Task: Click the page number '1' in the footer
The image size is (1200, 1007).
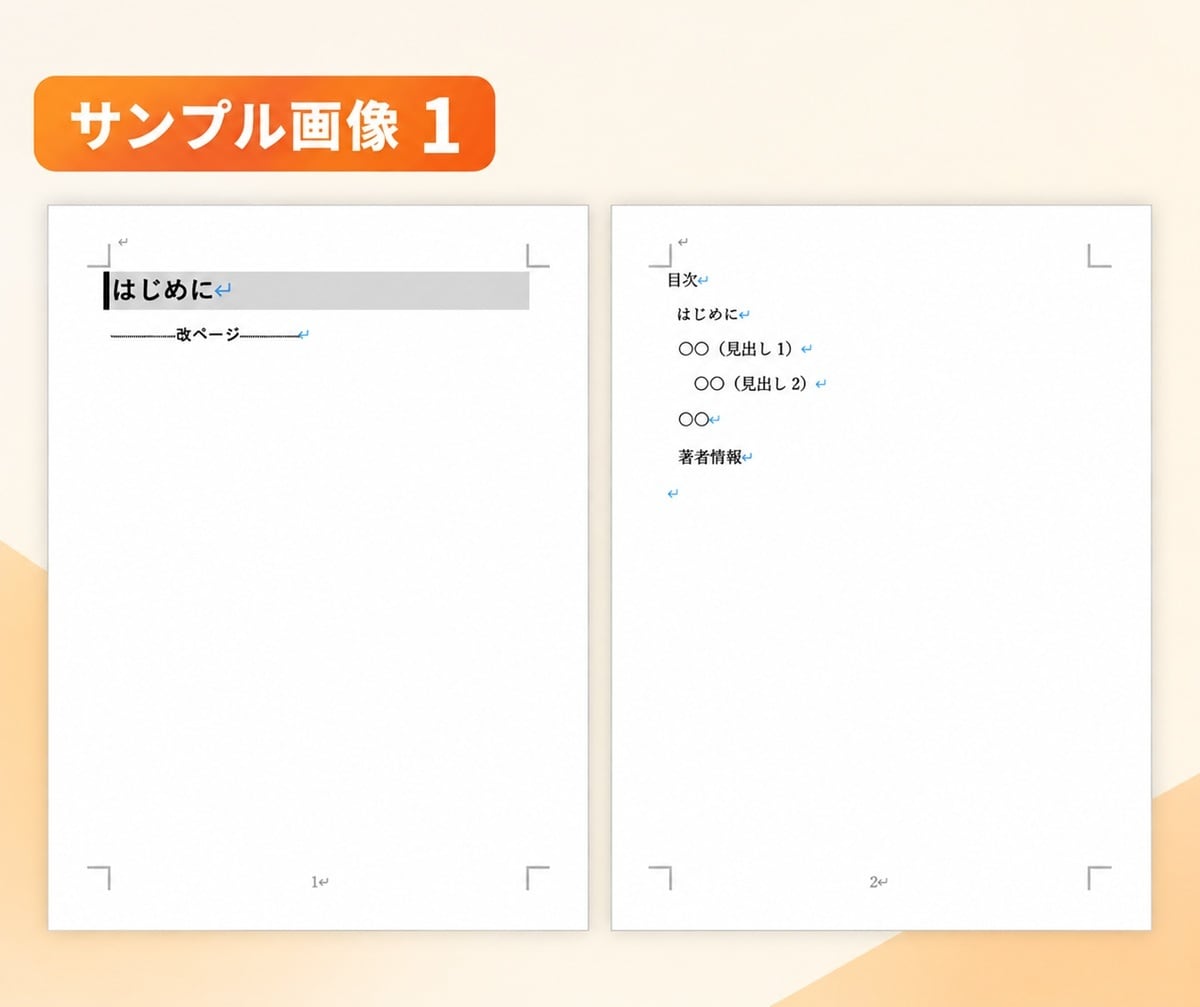Action: 314,882
